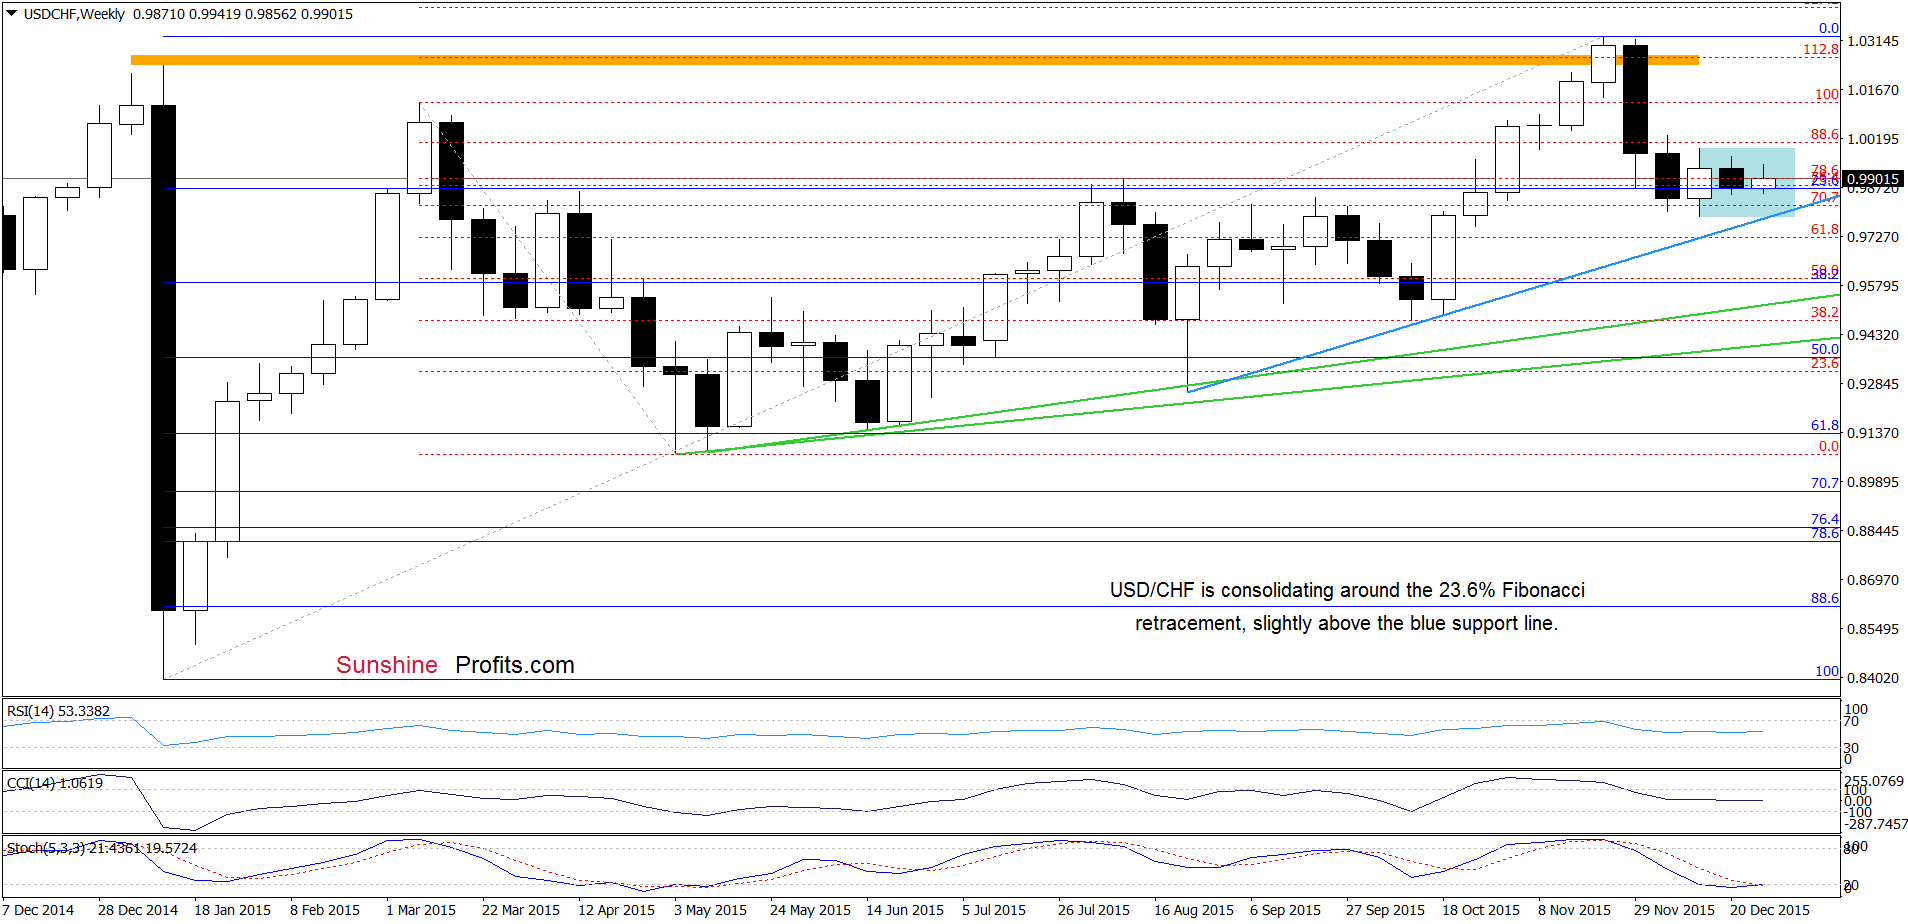The width and height of the screenshot is (1908, 924).
Task: Click the 0.95795 price axis label
Action: pyautogui.click(x=1872, y=286)
